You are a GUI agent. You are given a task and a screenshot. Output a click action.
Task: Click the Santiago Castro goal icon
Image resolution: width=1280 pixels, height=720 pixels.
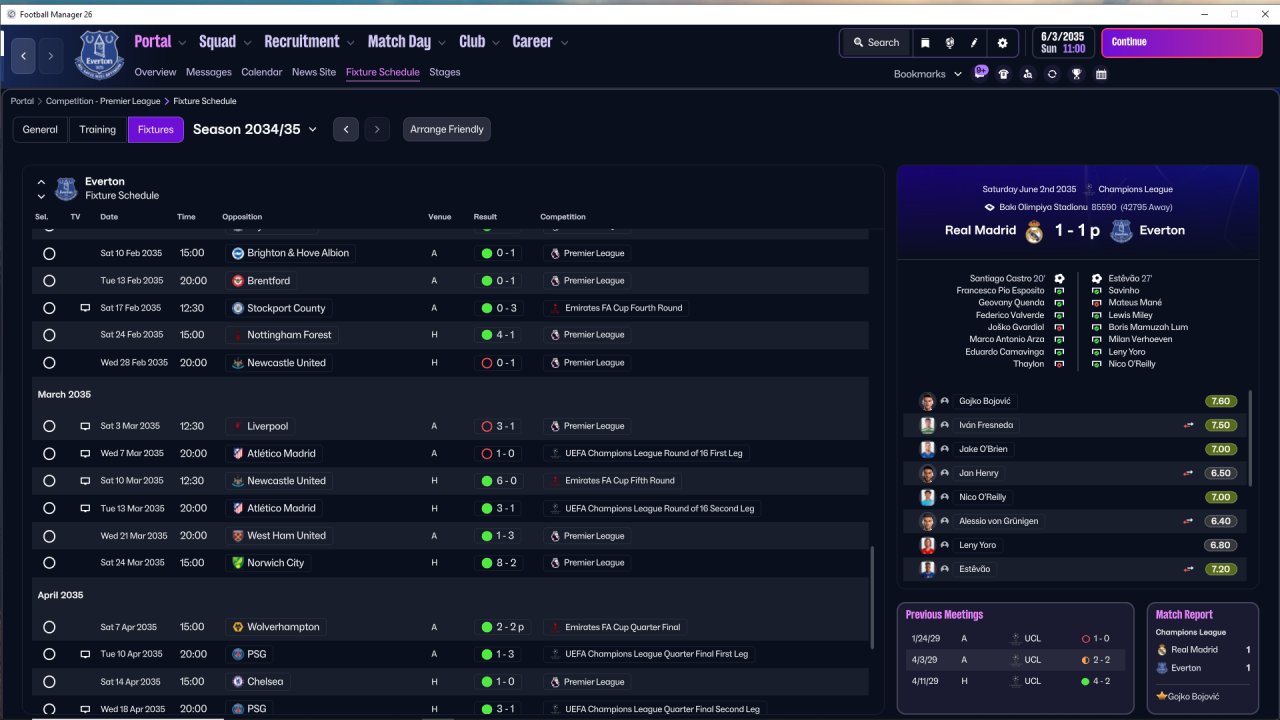[1059, 279]
